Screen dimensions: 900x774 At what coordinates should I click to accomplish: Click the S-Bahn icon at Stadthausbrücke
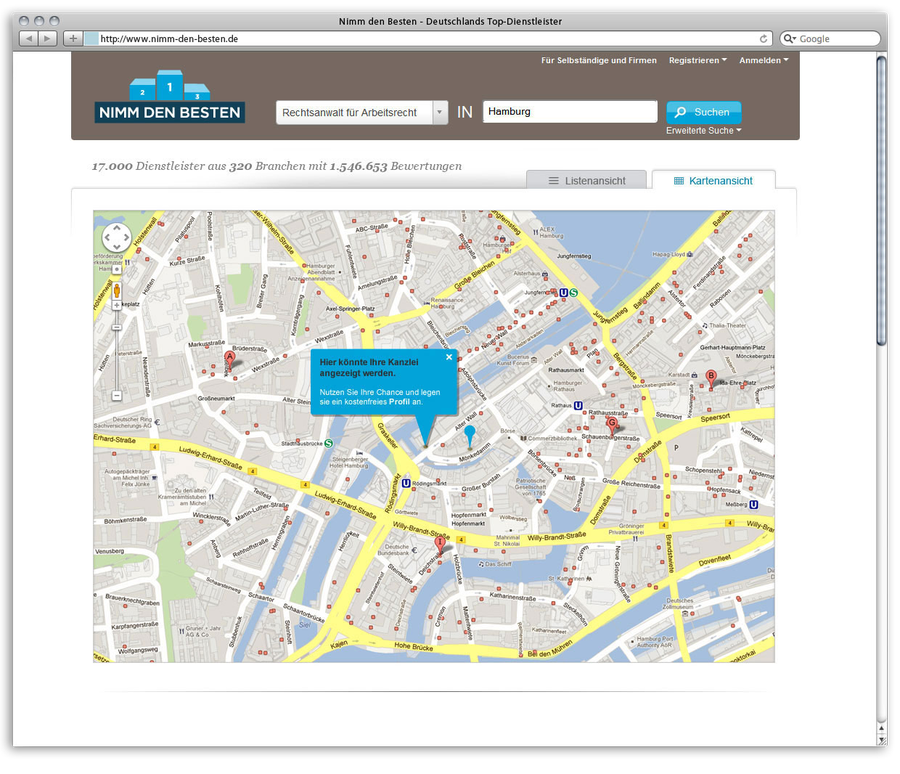[328, 443]
